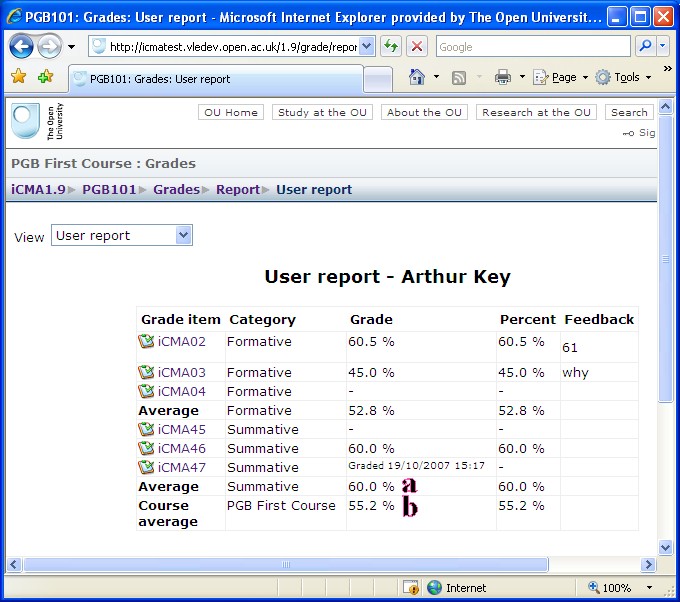
Task: Click the 'Graded 19/10/2007 15:17' text
Action: [416, 465]
